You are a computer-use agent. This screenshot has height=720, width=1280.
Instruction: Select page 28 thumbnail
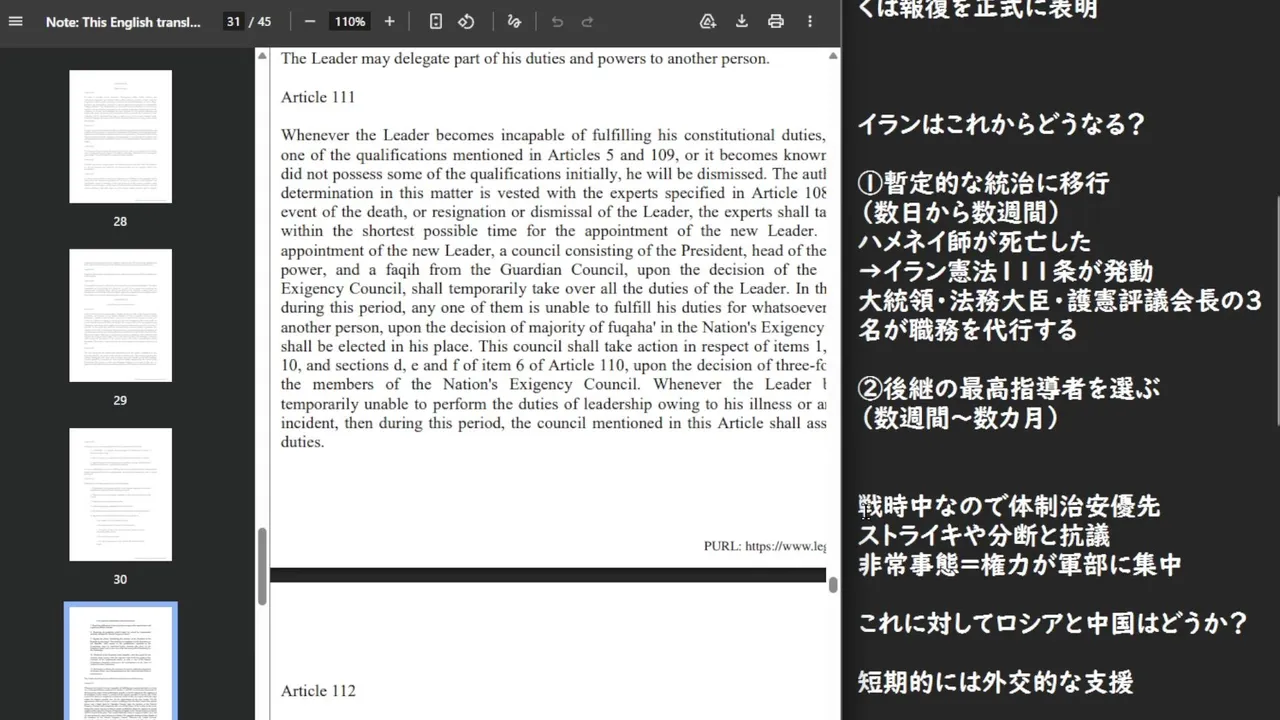(x=120, y=136)
